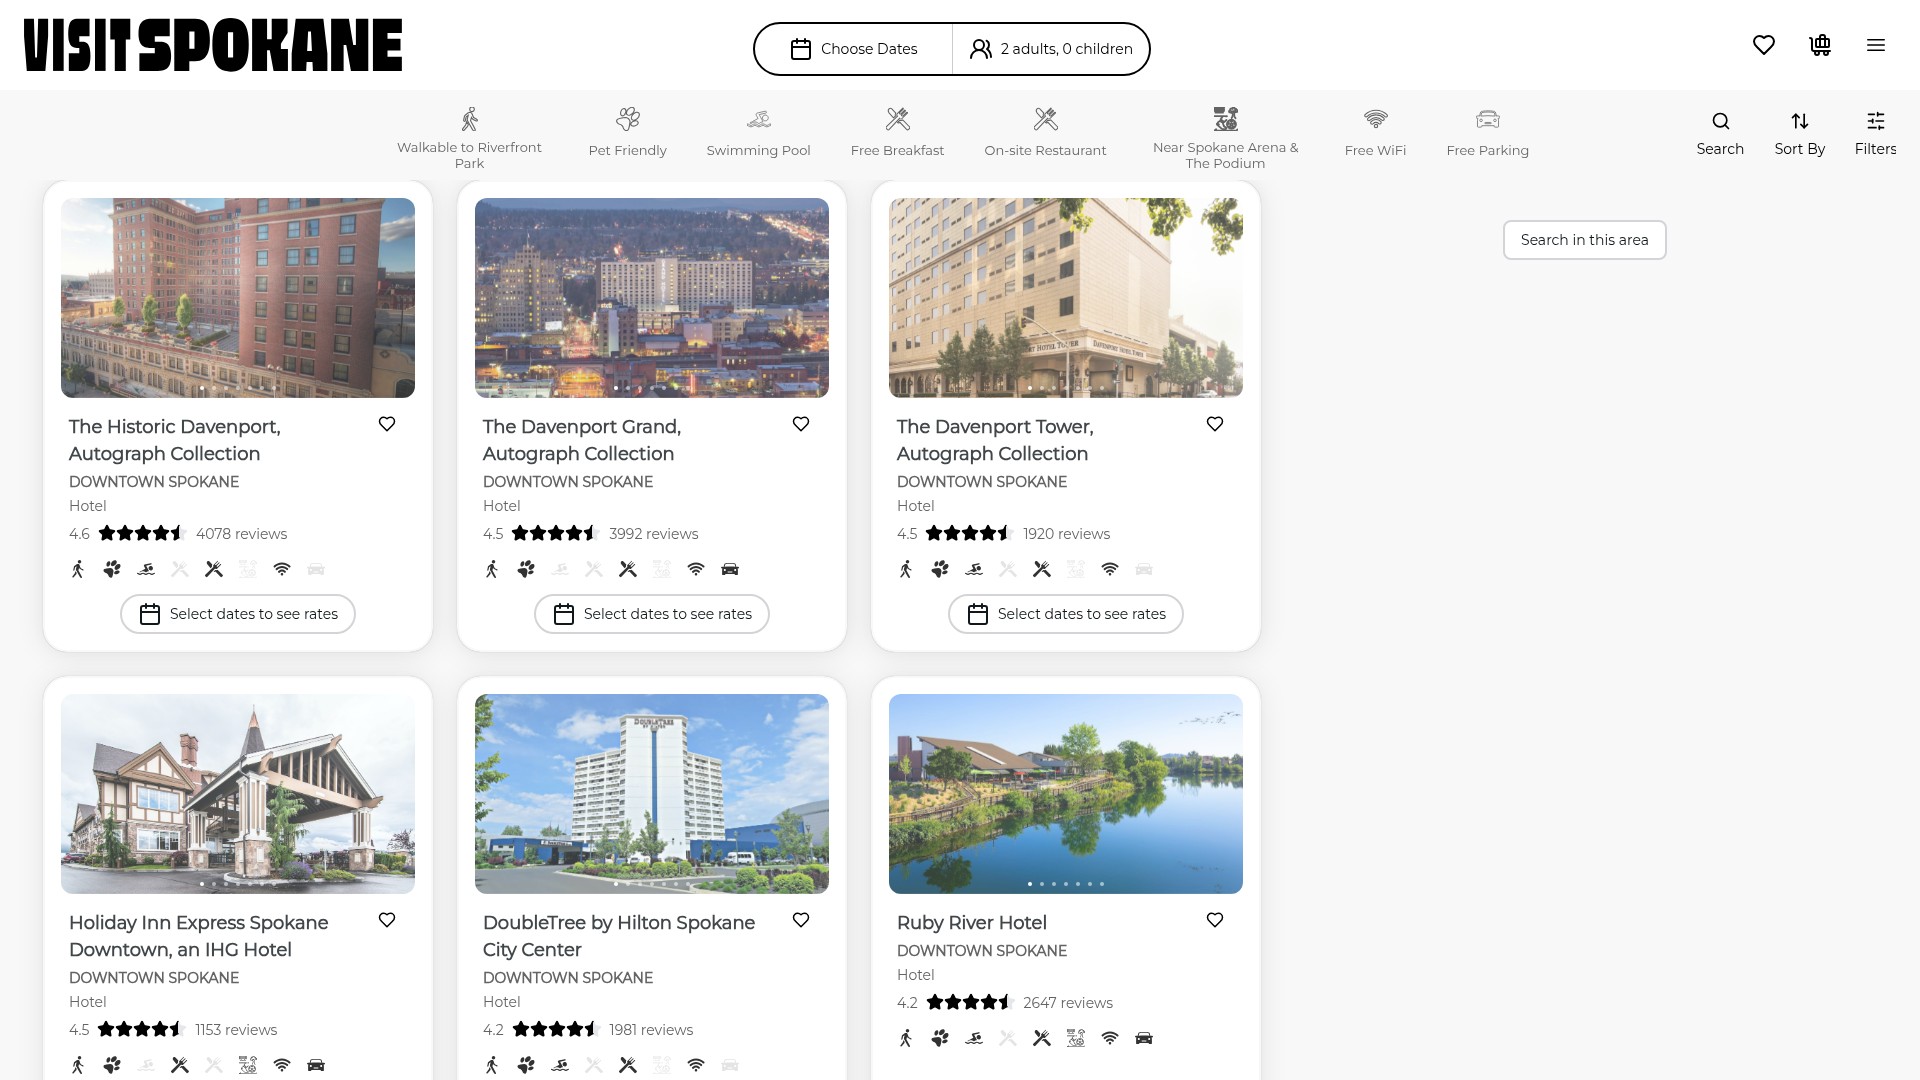This screenshot has width=1920, height=1080.
Task: Click swimming icon on Davenport Tower card
Action: click(x=974, y=569)
